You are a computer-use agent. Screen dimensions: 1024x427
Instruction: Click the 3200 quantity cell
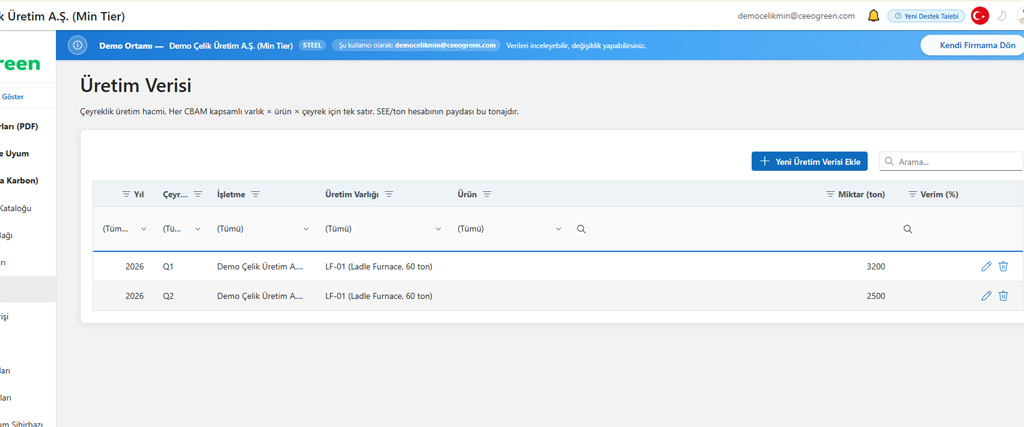click(x=876, y=266)
